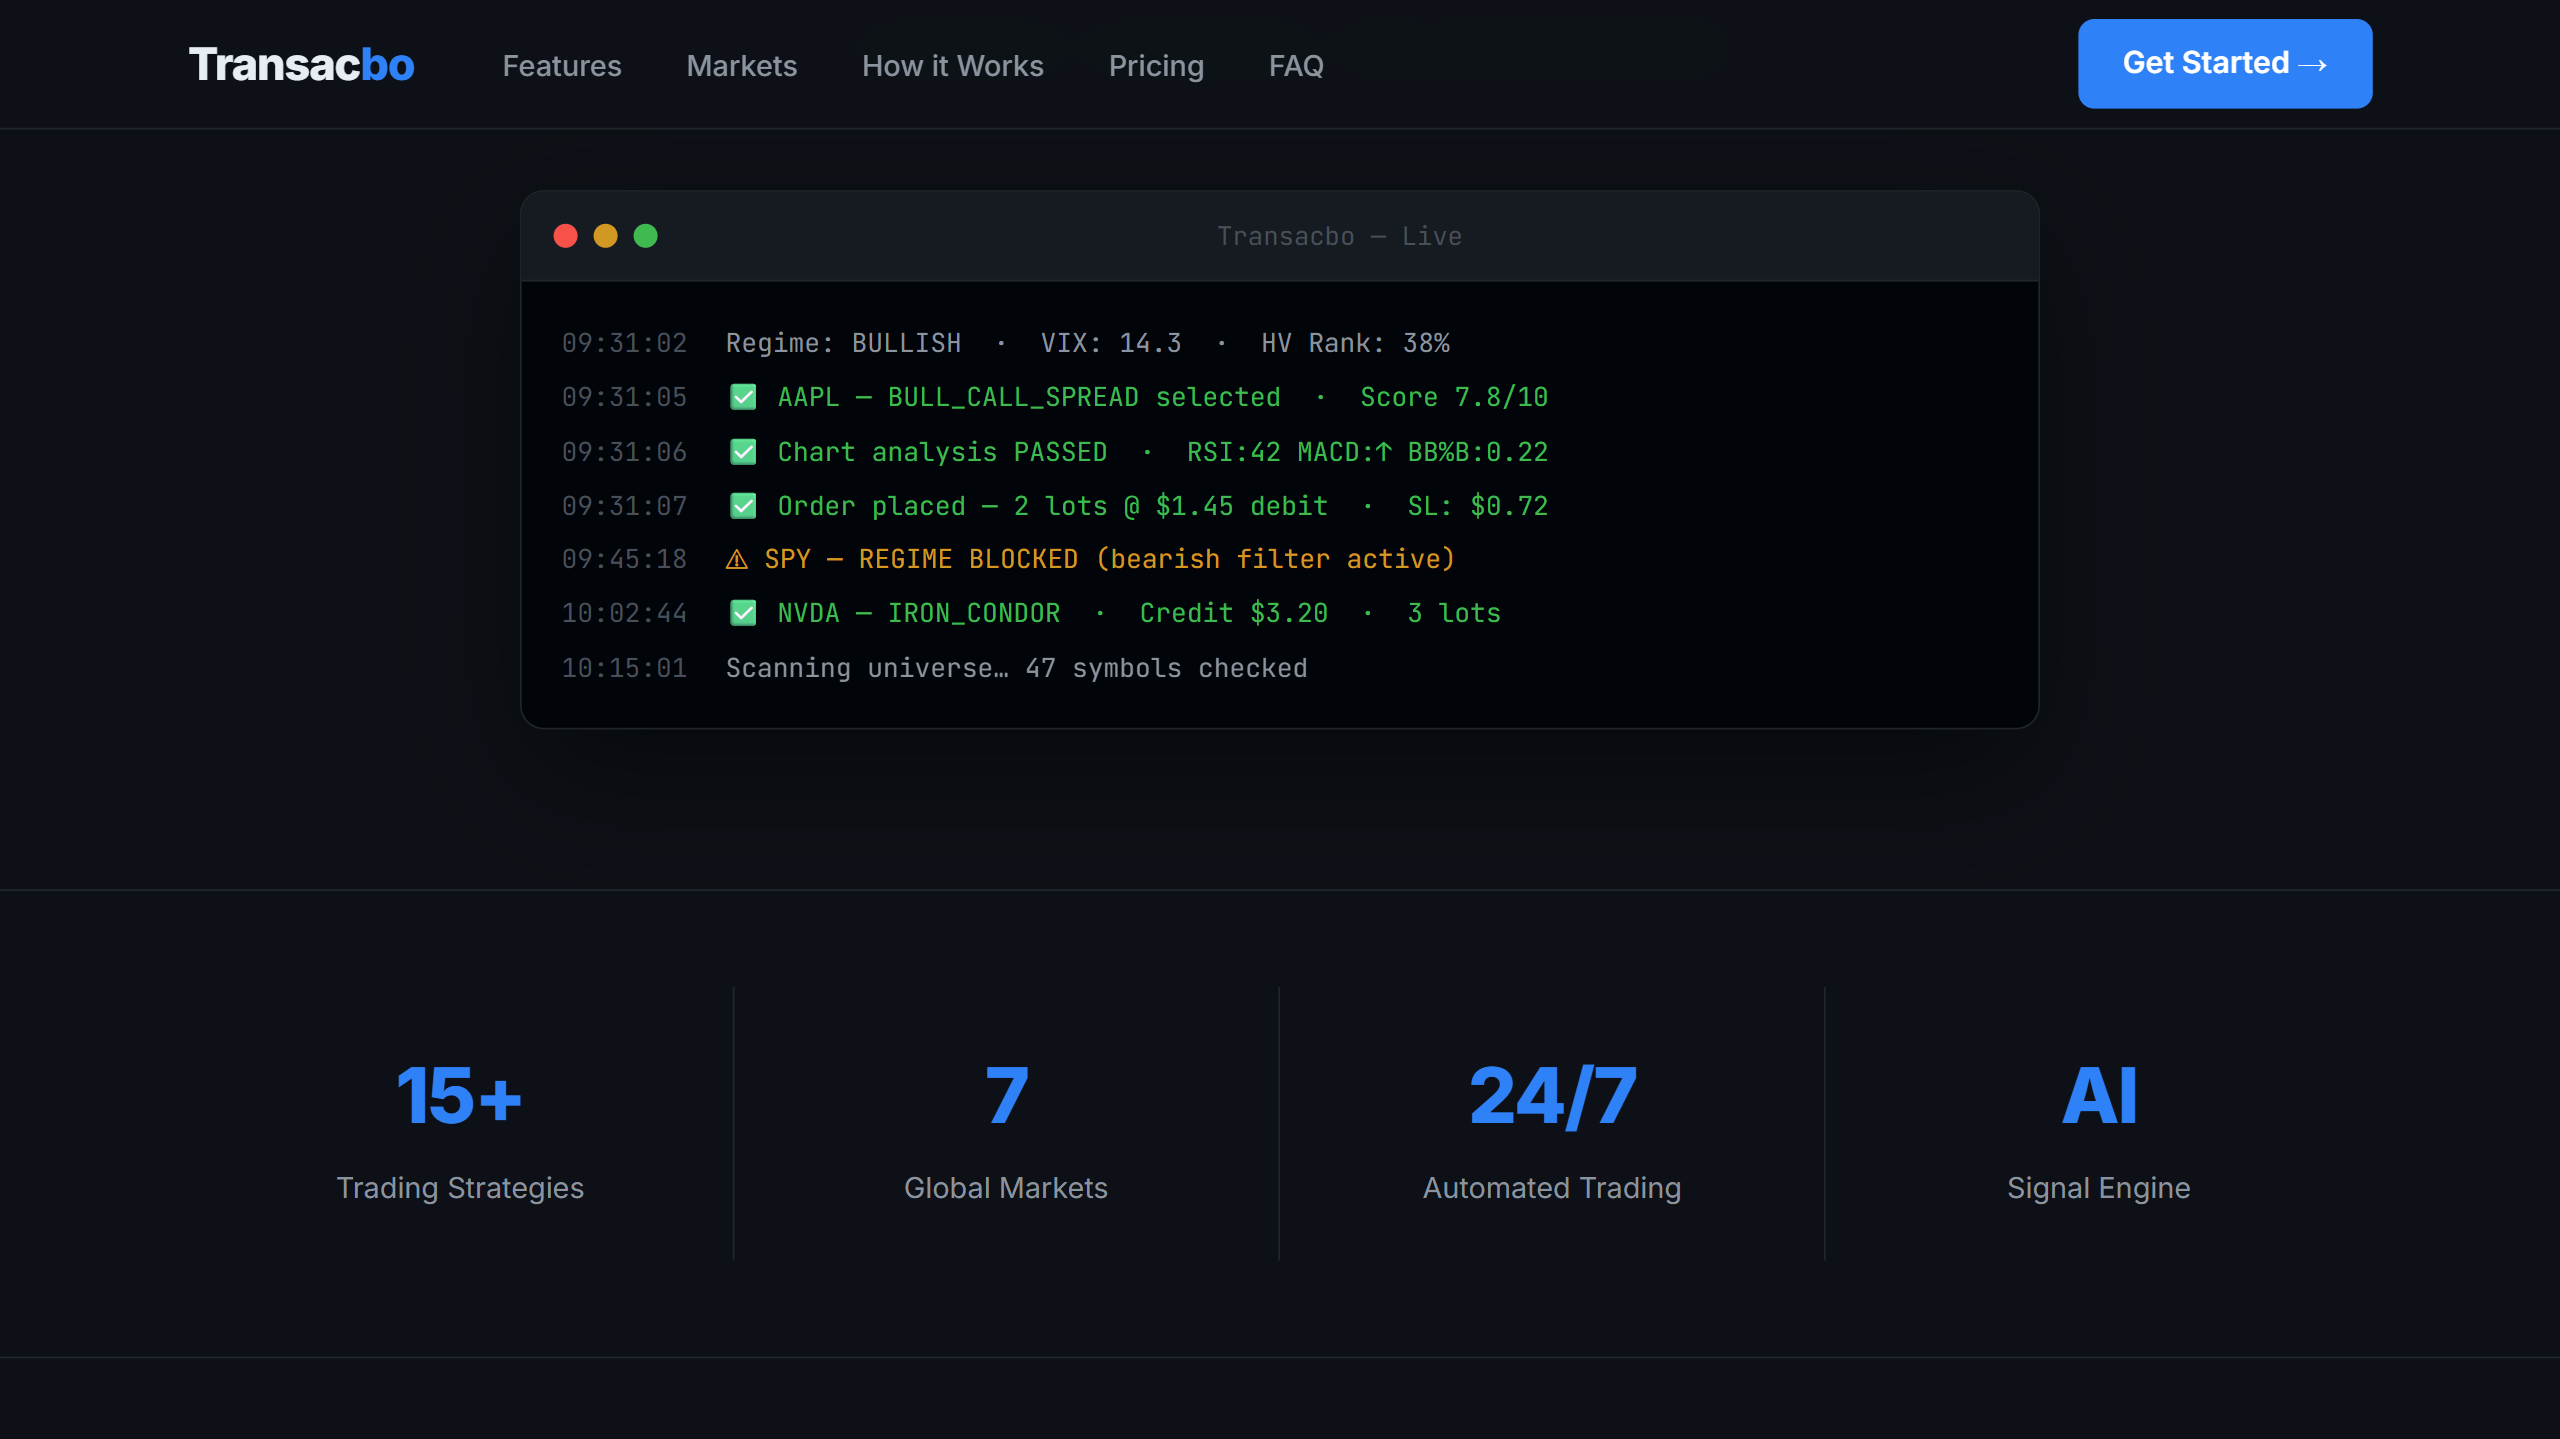Click the Trading Strategies label
The image size is (2560, 1439).
click(460, 1188)
